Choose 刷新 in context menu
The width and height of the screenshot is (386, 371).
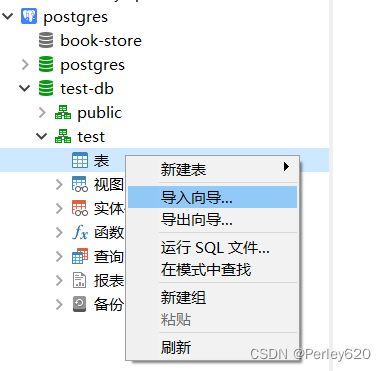[212, 347]
